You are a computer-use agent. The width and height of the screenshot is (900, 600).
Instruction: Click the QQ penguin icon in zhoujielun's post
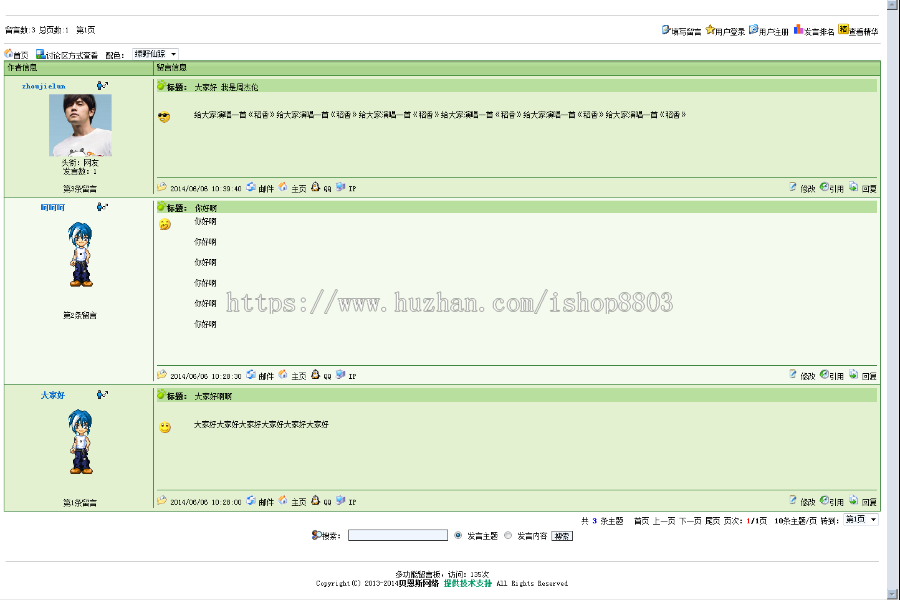click(315, 187)
